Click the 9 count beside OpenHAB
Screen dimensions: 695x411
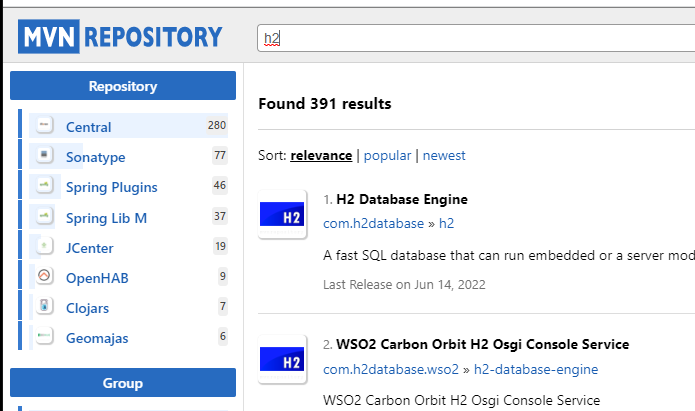[x=223, y=276]
